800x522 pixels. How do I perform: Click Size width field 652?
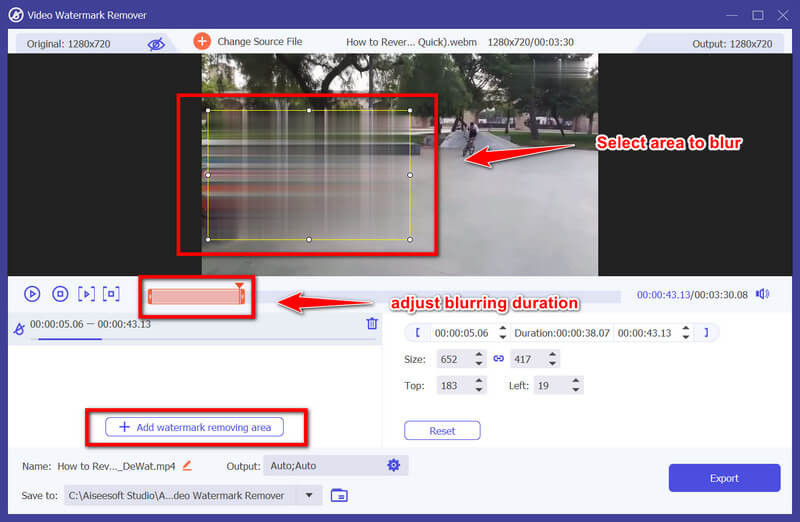454,359
